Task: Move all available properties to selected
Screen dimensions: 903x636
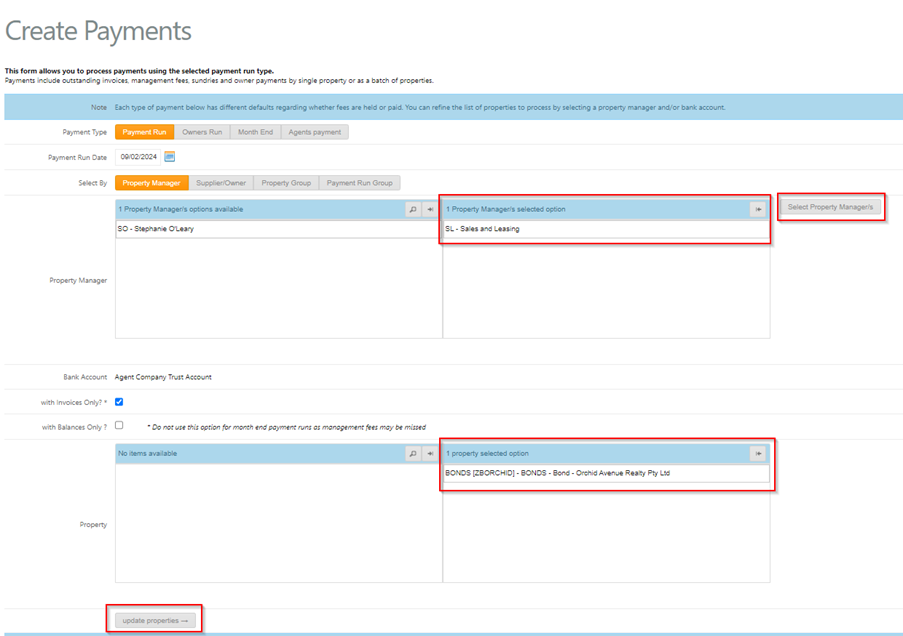Action: coord(430,454)
